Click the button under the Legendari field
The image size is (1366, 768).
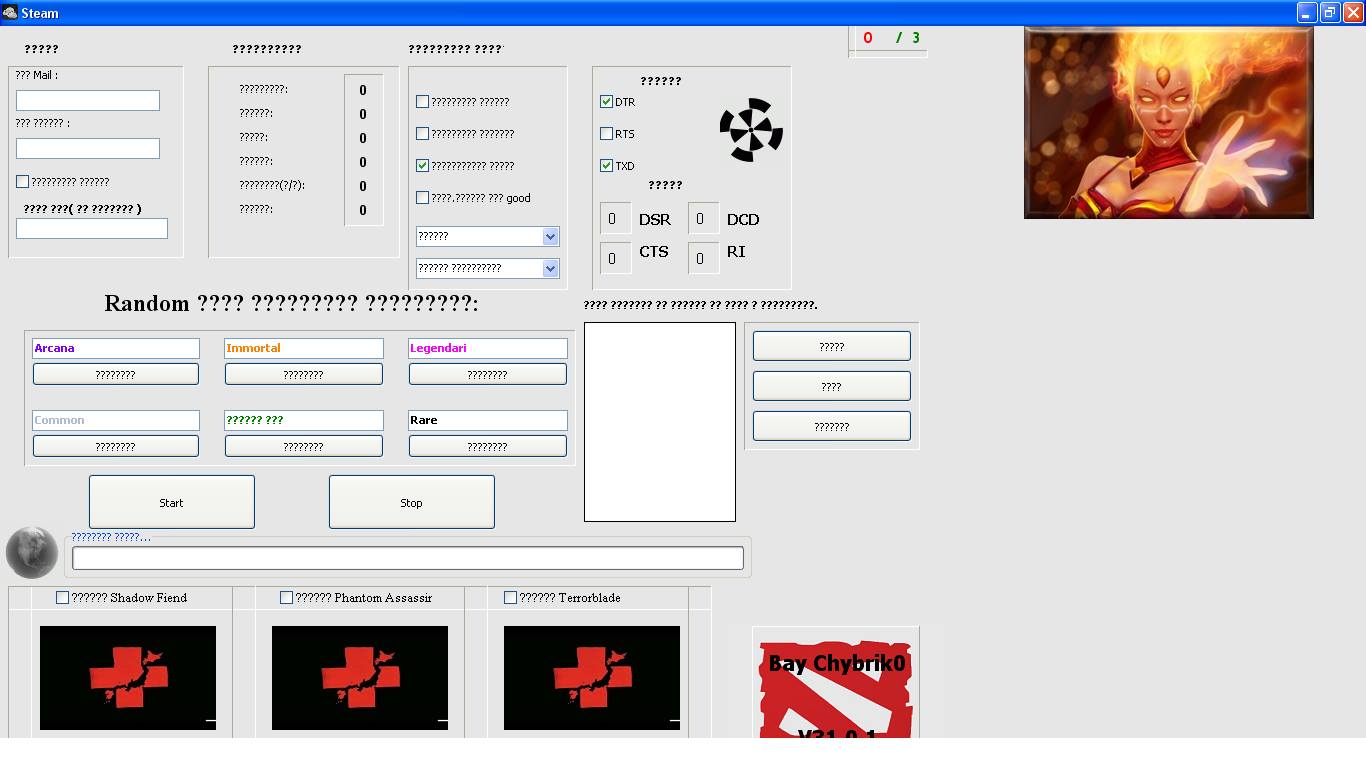tap(488, 374)
